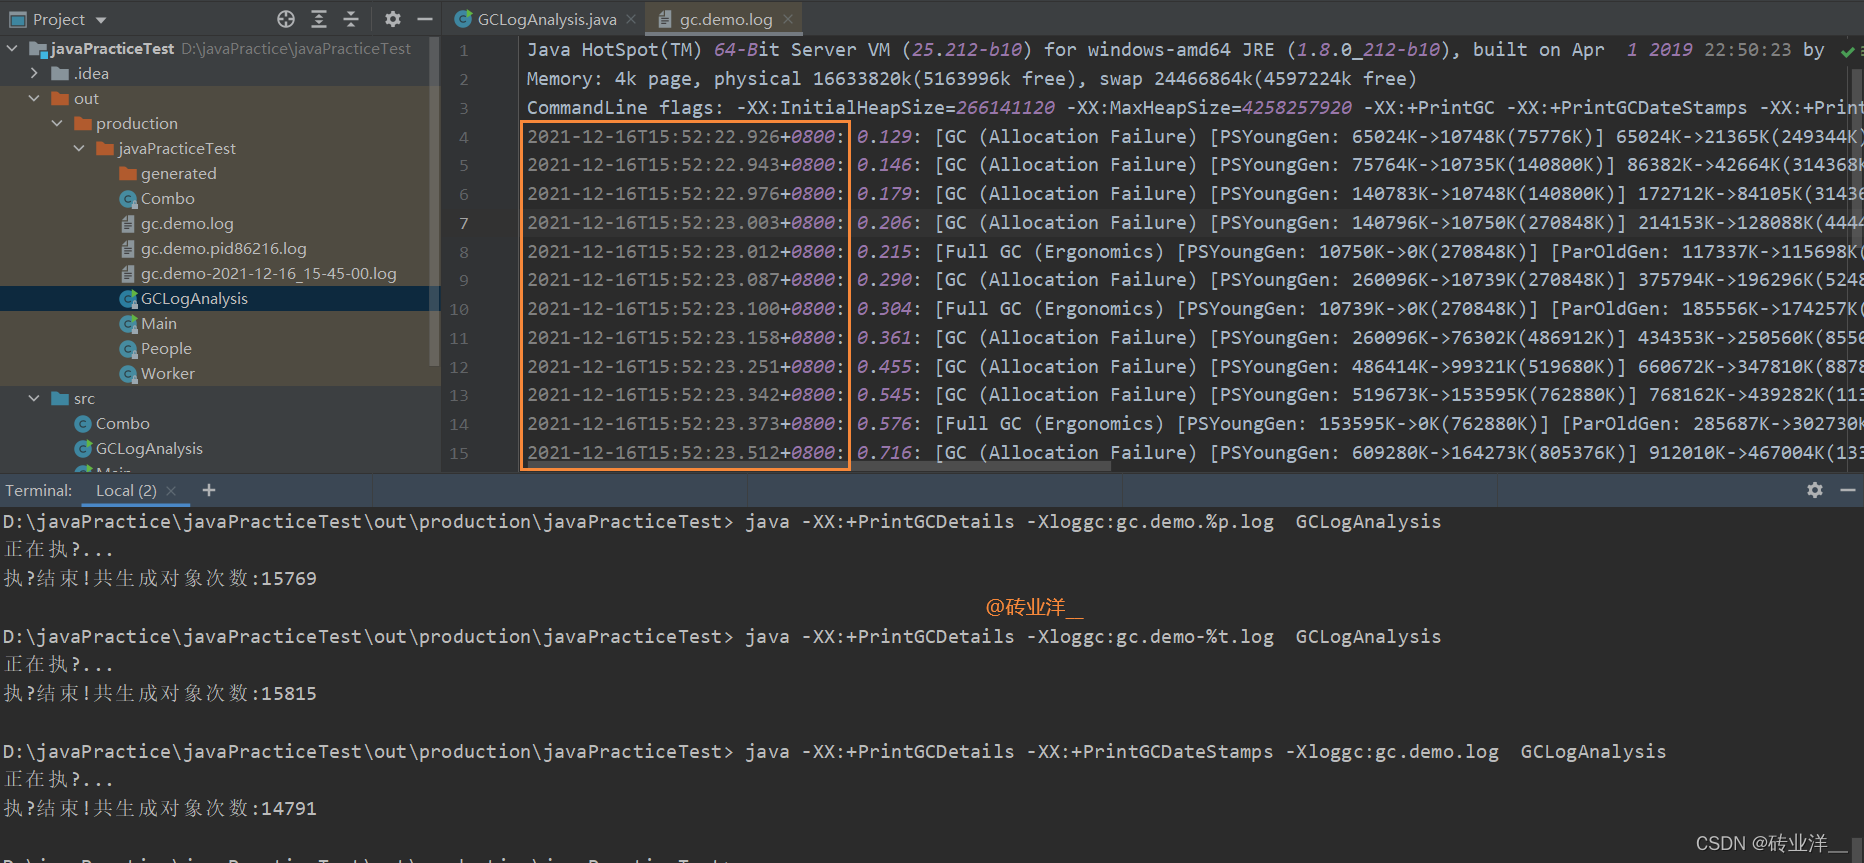Close the Local (2) terminal session

click(171, 490)
